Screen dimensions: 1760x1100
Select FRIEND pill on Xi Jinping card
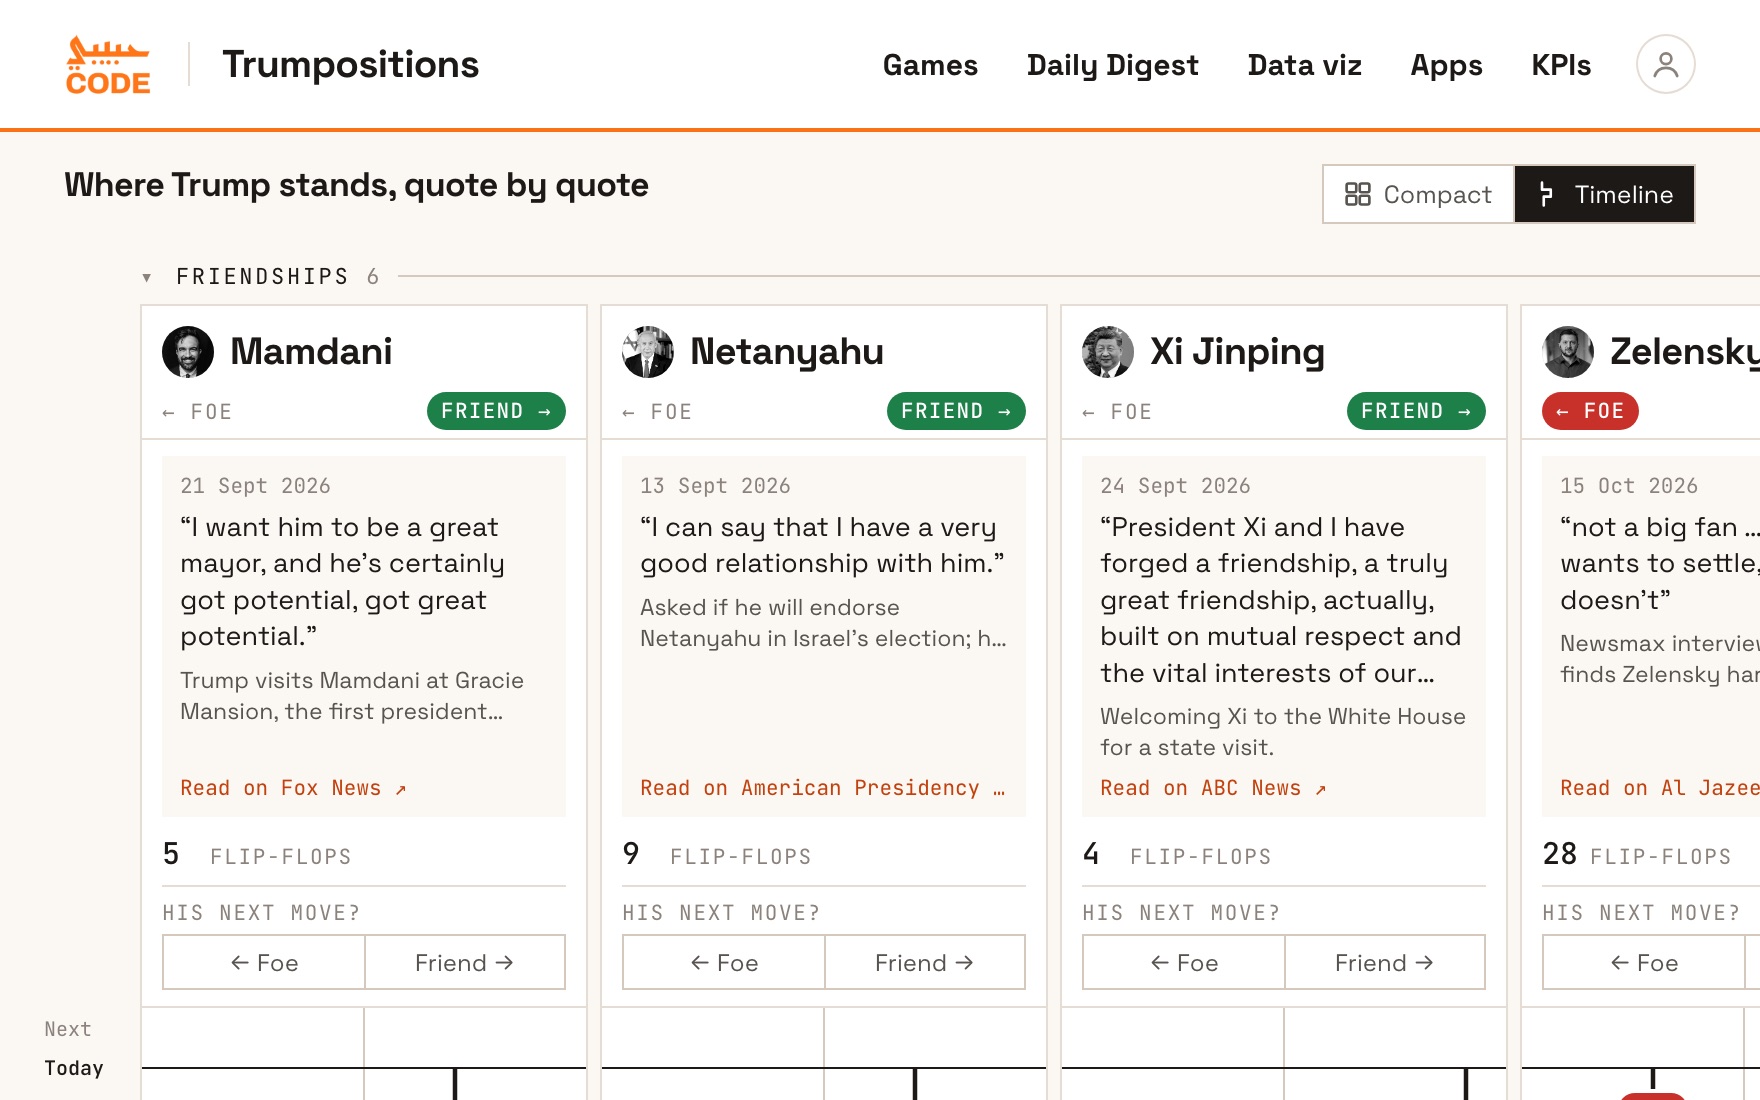[x=1416, y=411]
